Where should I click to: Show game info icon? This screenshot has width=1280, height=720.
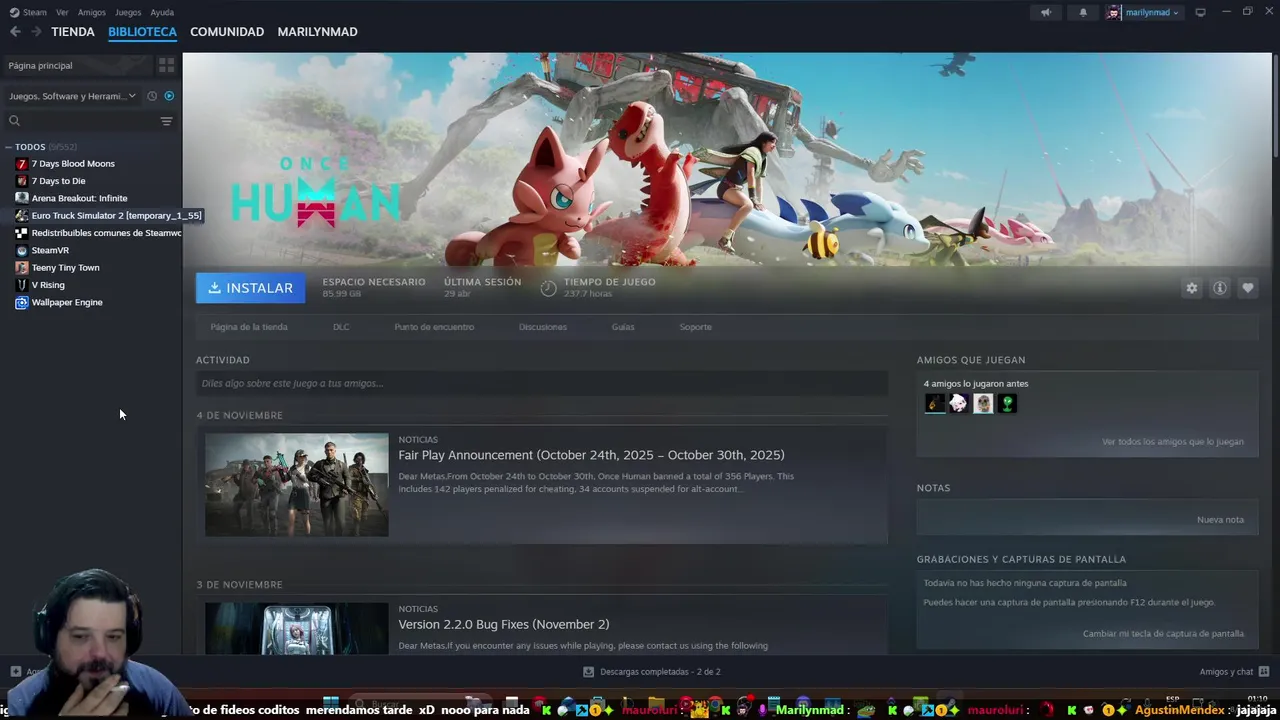[x=1219, y=288]
